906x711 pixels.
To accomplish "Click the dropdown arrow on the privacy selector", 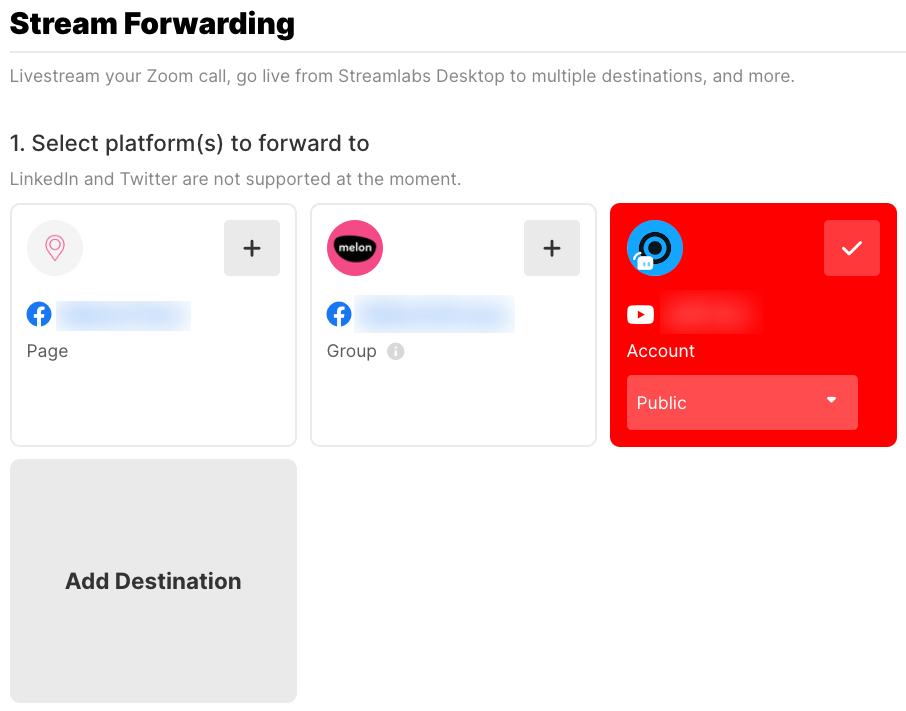I will 831,401.
